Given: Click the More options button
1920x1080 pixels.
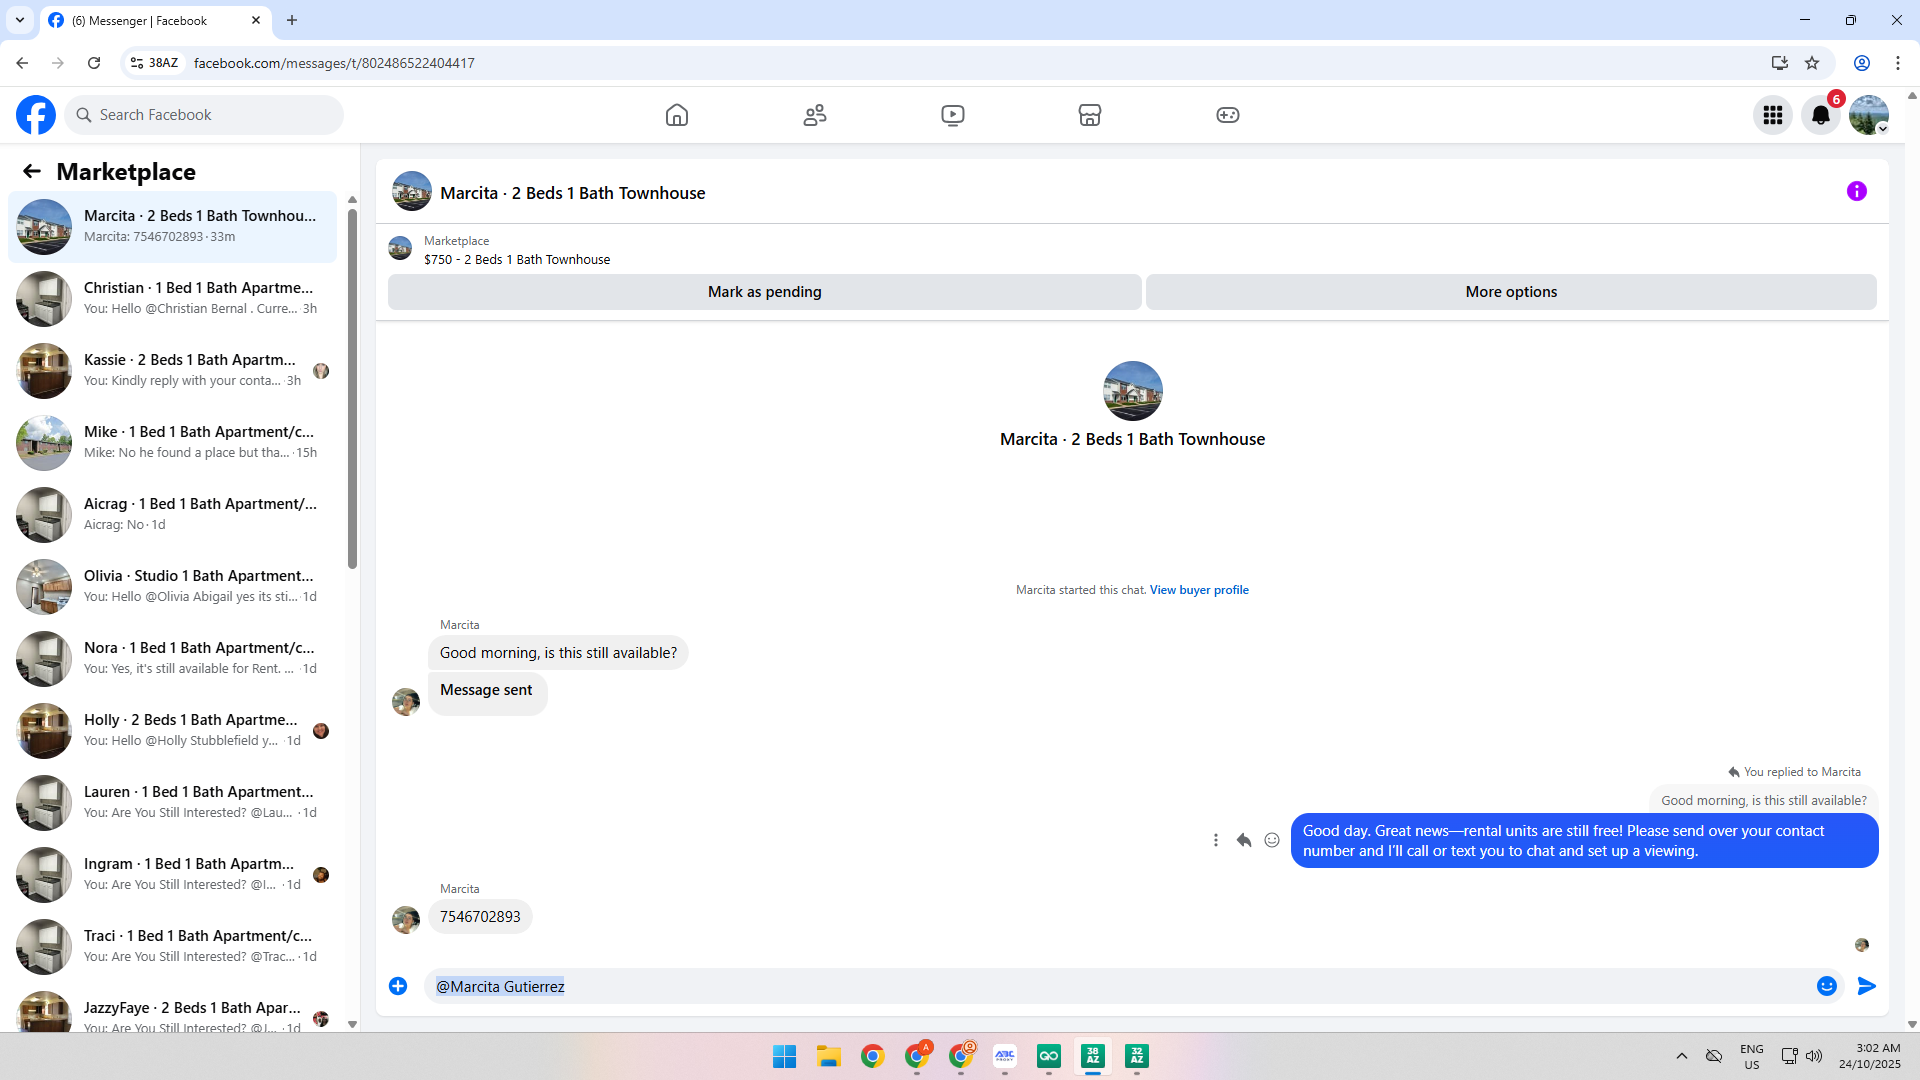Looking at the screenshot, I should (x=1511, y=292).
